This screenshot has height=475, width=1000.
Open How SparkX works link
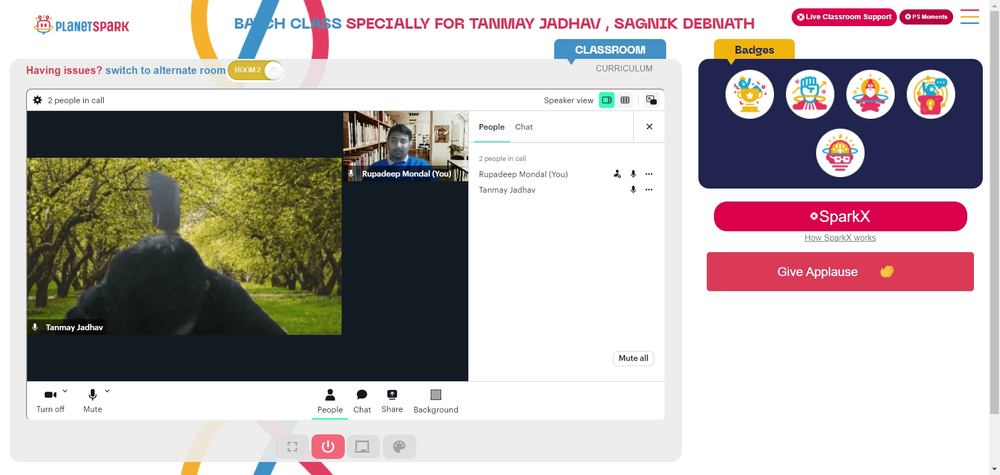[x=840, y=238]
